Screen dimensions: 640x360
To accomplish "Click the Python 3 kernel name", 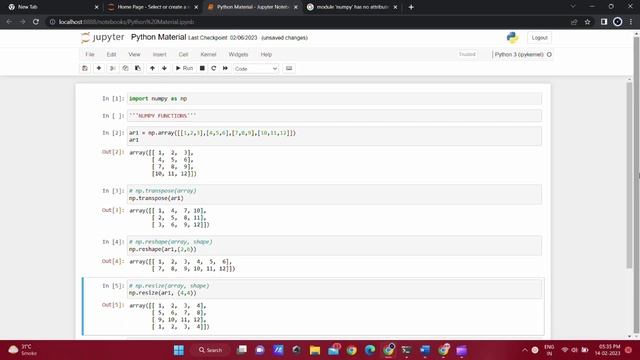I will (x=519, y=54).
